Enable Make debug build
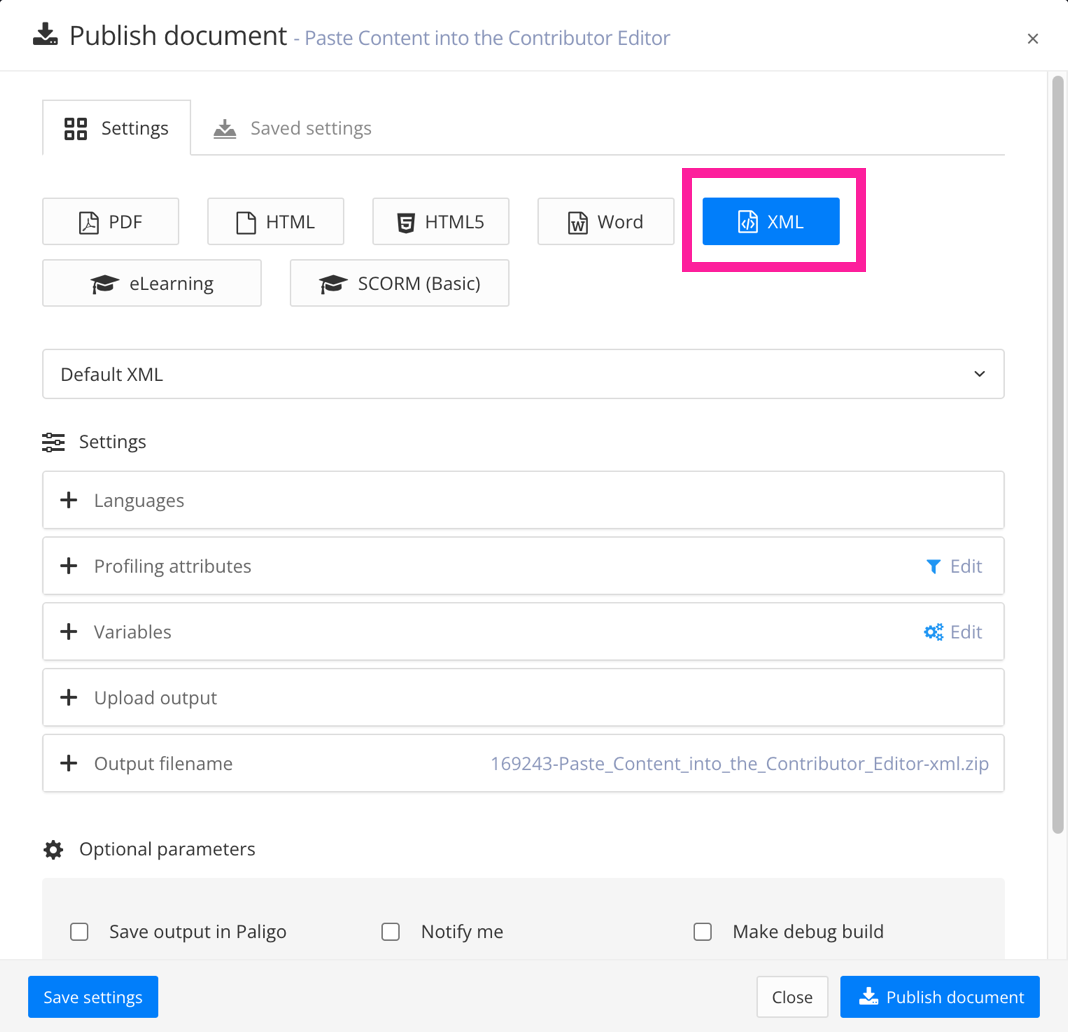 [703, 931]
